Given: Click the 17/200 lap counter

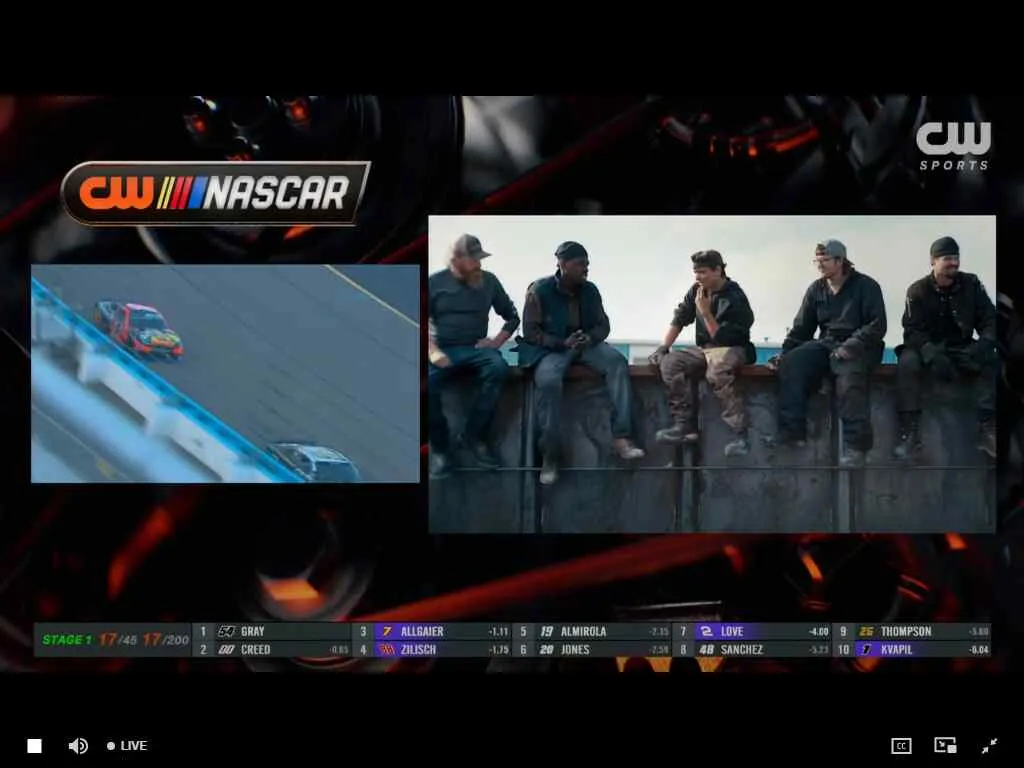Looking at the screenshot, I should [x=166, y=640].
